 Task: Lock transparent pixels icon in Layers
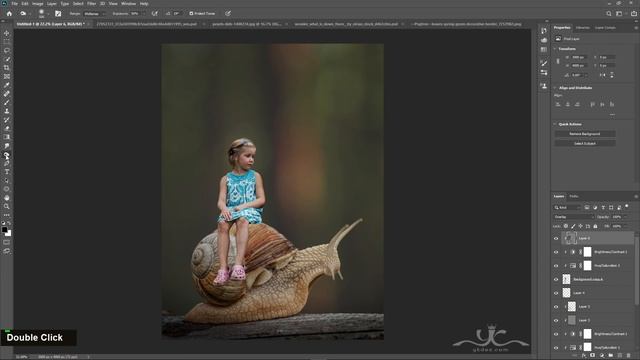click(x=566, y=226)
